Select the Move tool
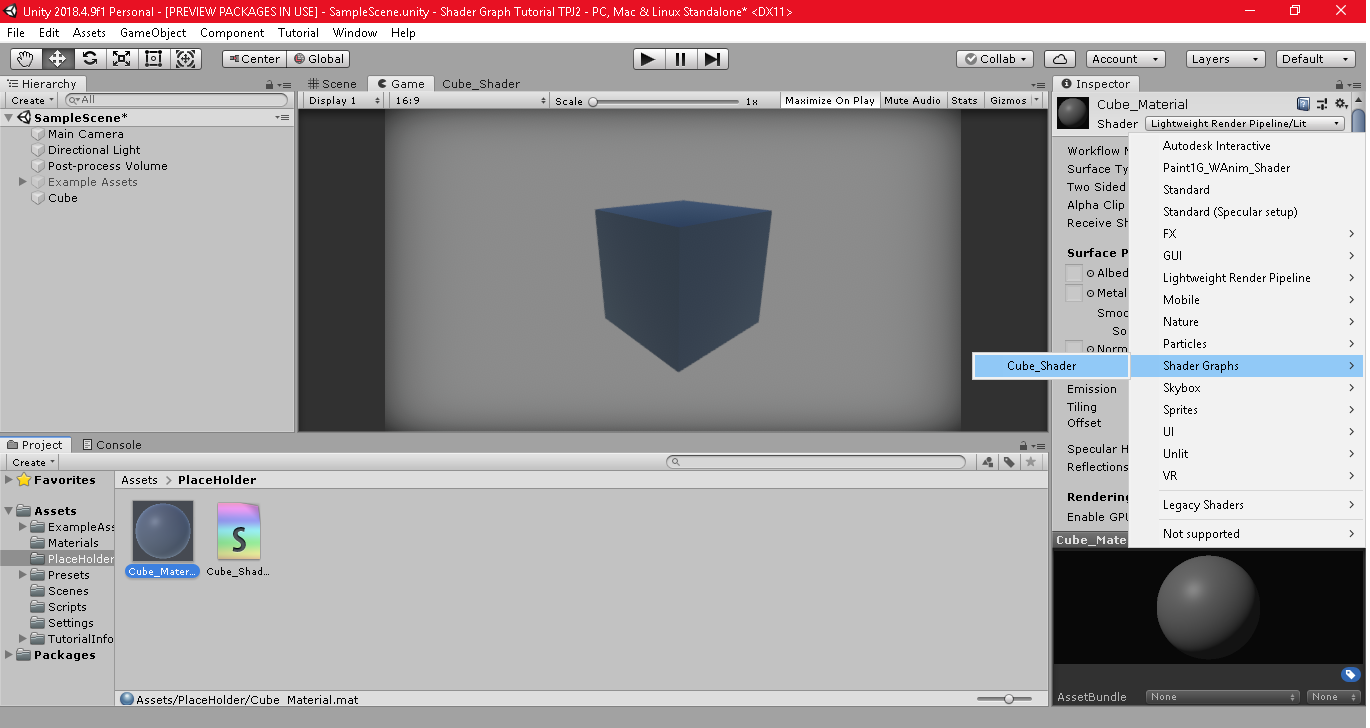 point(58,59)
